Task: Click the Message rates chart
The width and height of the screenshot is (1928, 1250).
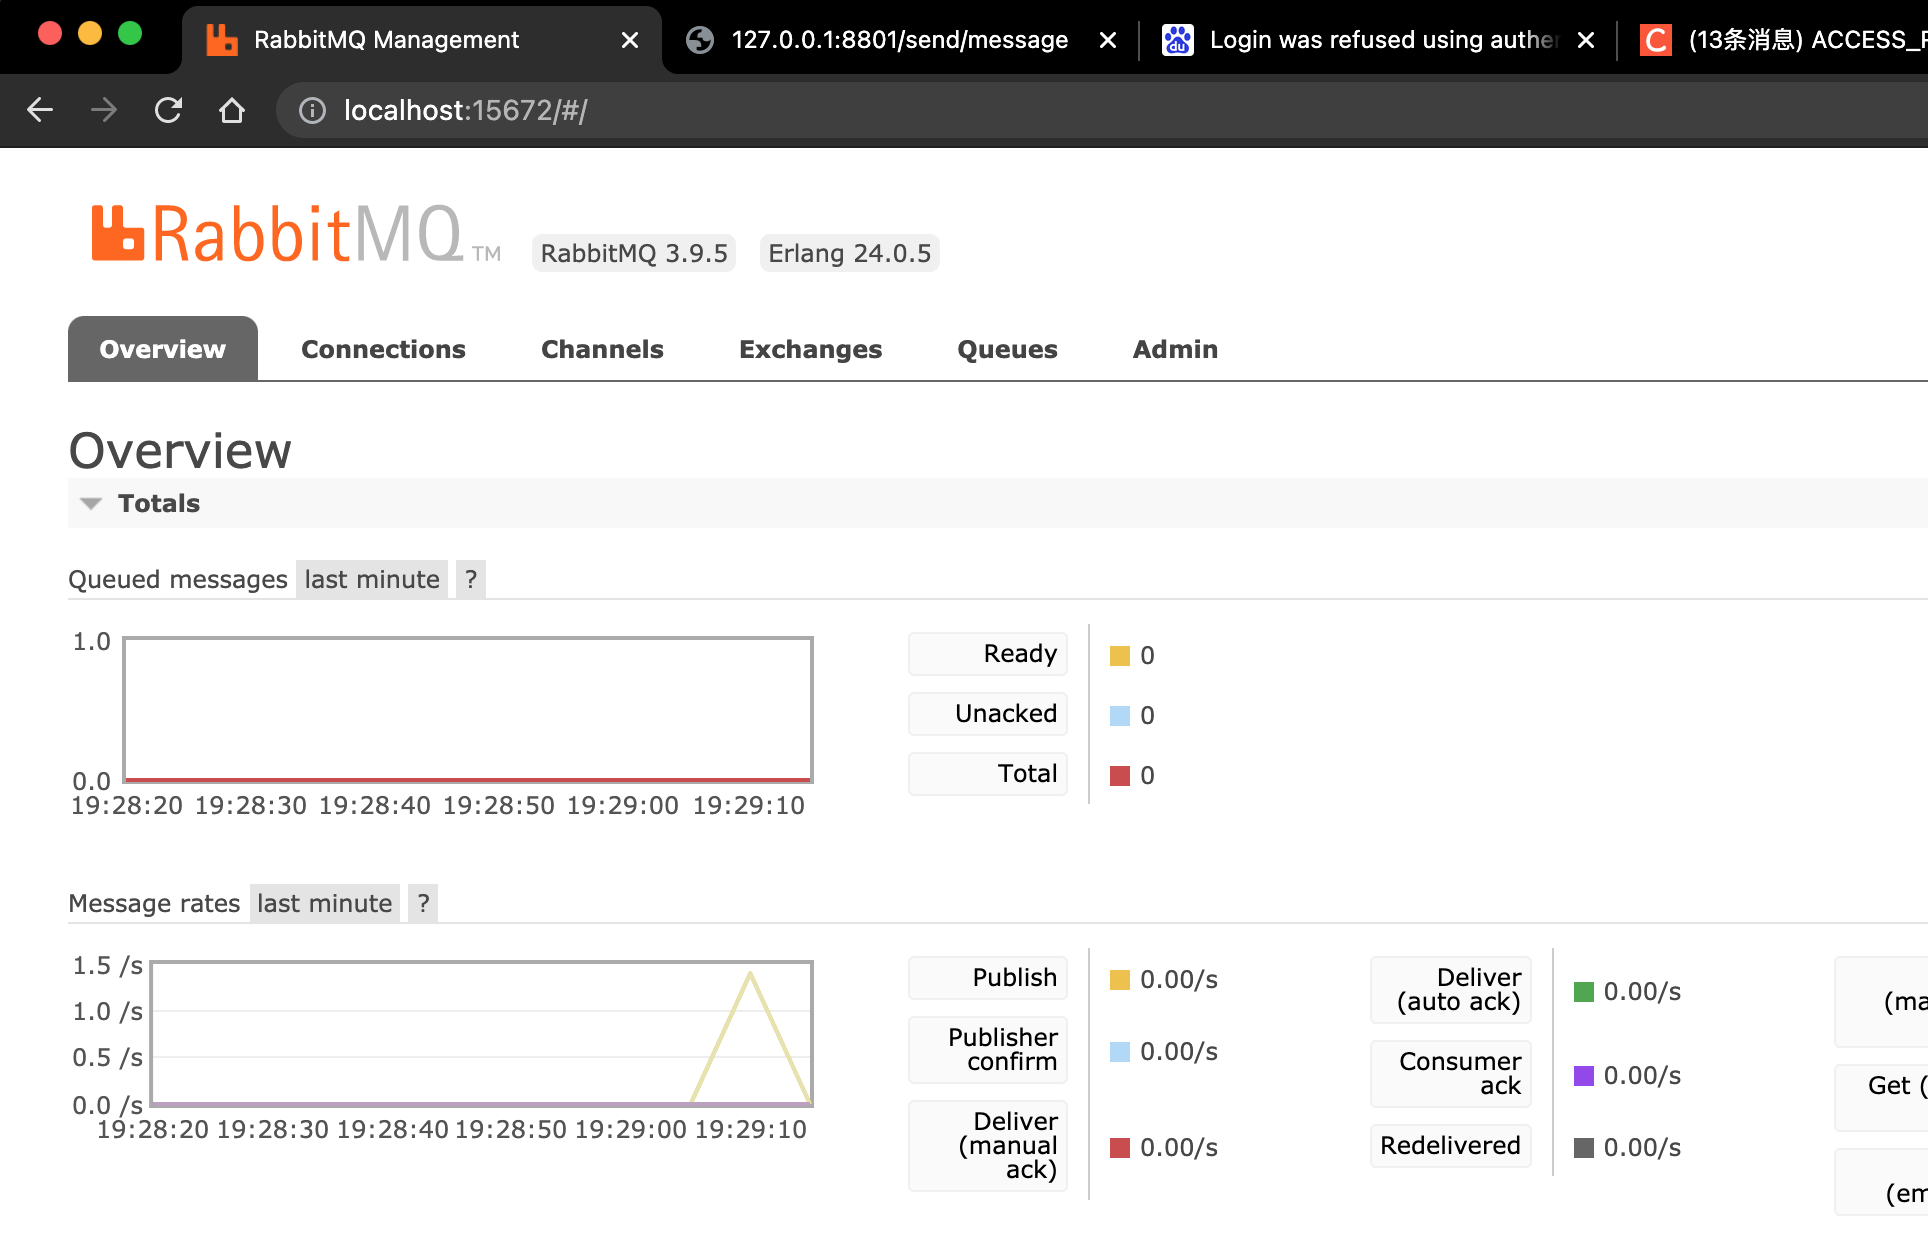Action: click(x=481, y=1034)
